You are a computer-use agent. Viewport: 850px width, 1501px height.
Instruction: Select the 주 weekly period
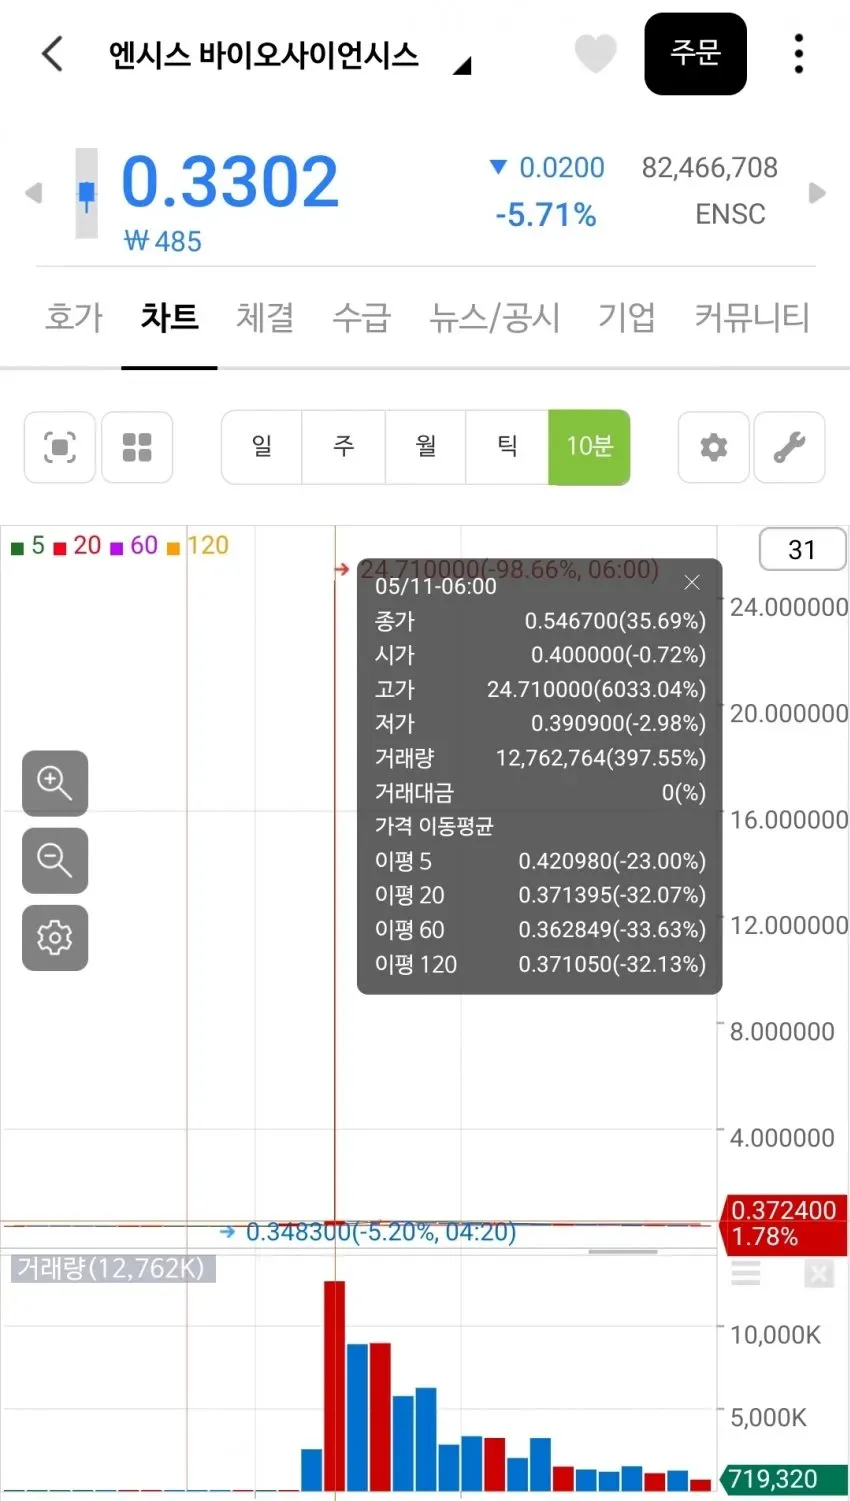(x=344, y=446)
